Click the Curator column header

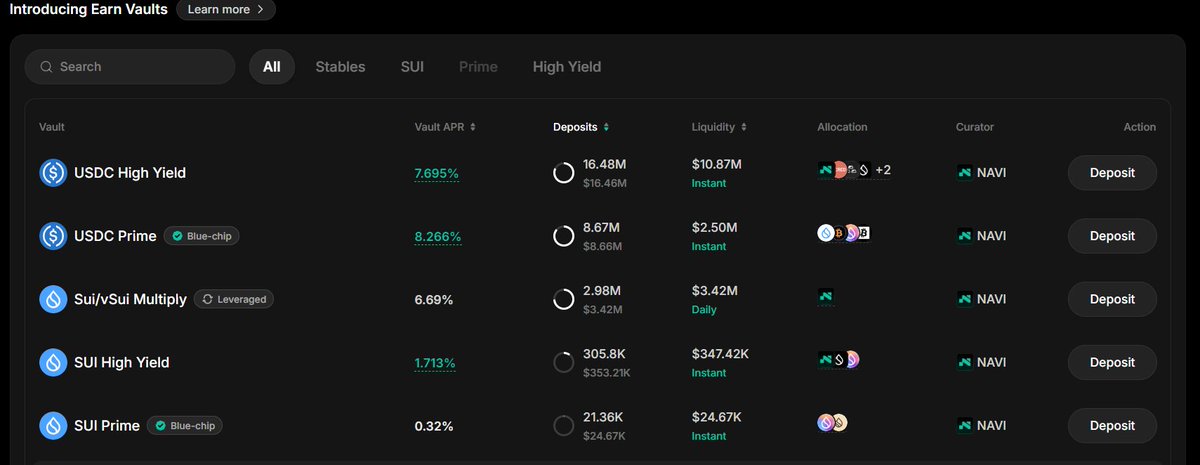(975, 127)
